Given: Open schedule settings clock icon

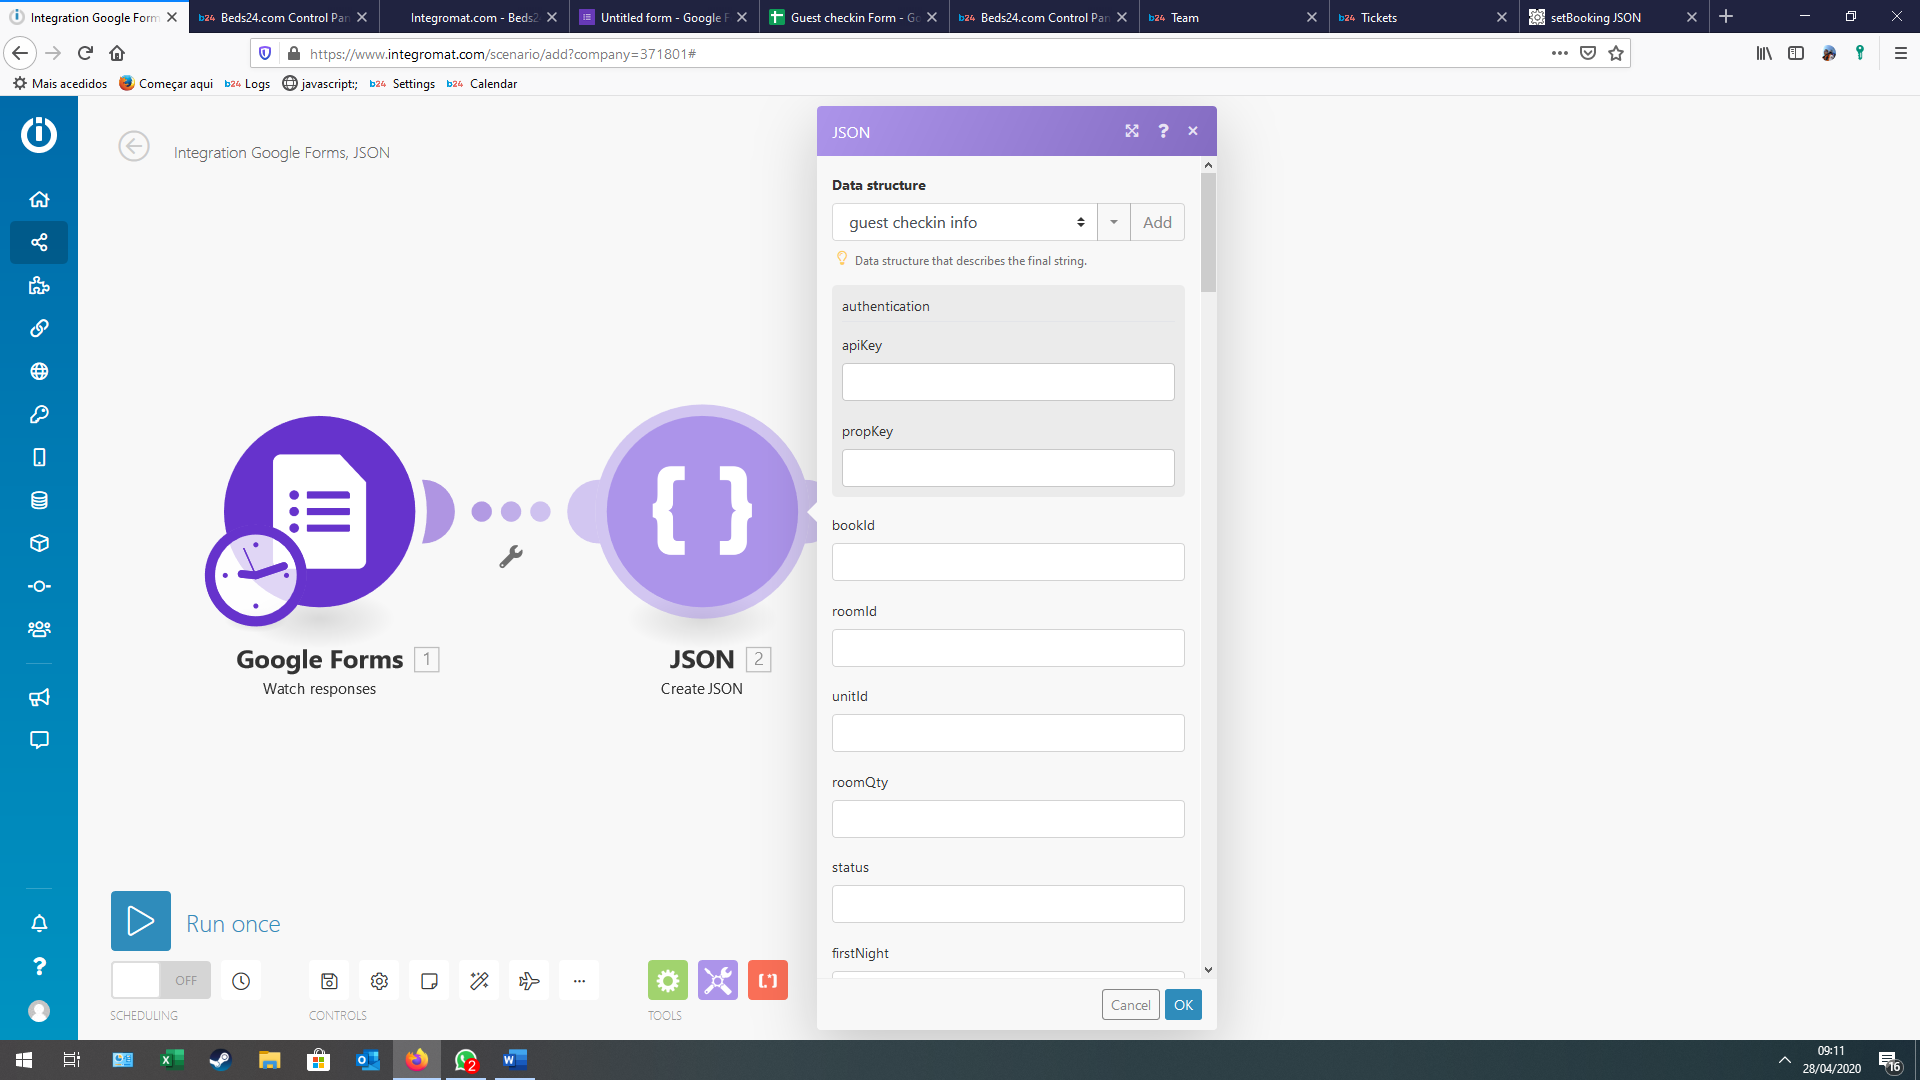Looking at the screenshot, I should point(241,981).
